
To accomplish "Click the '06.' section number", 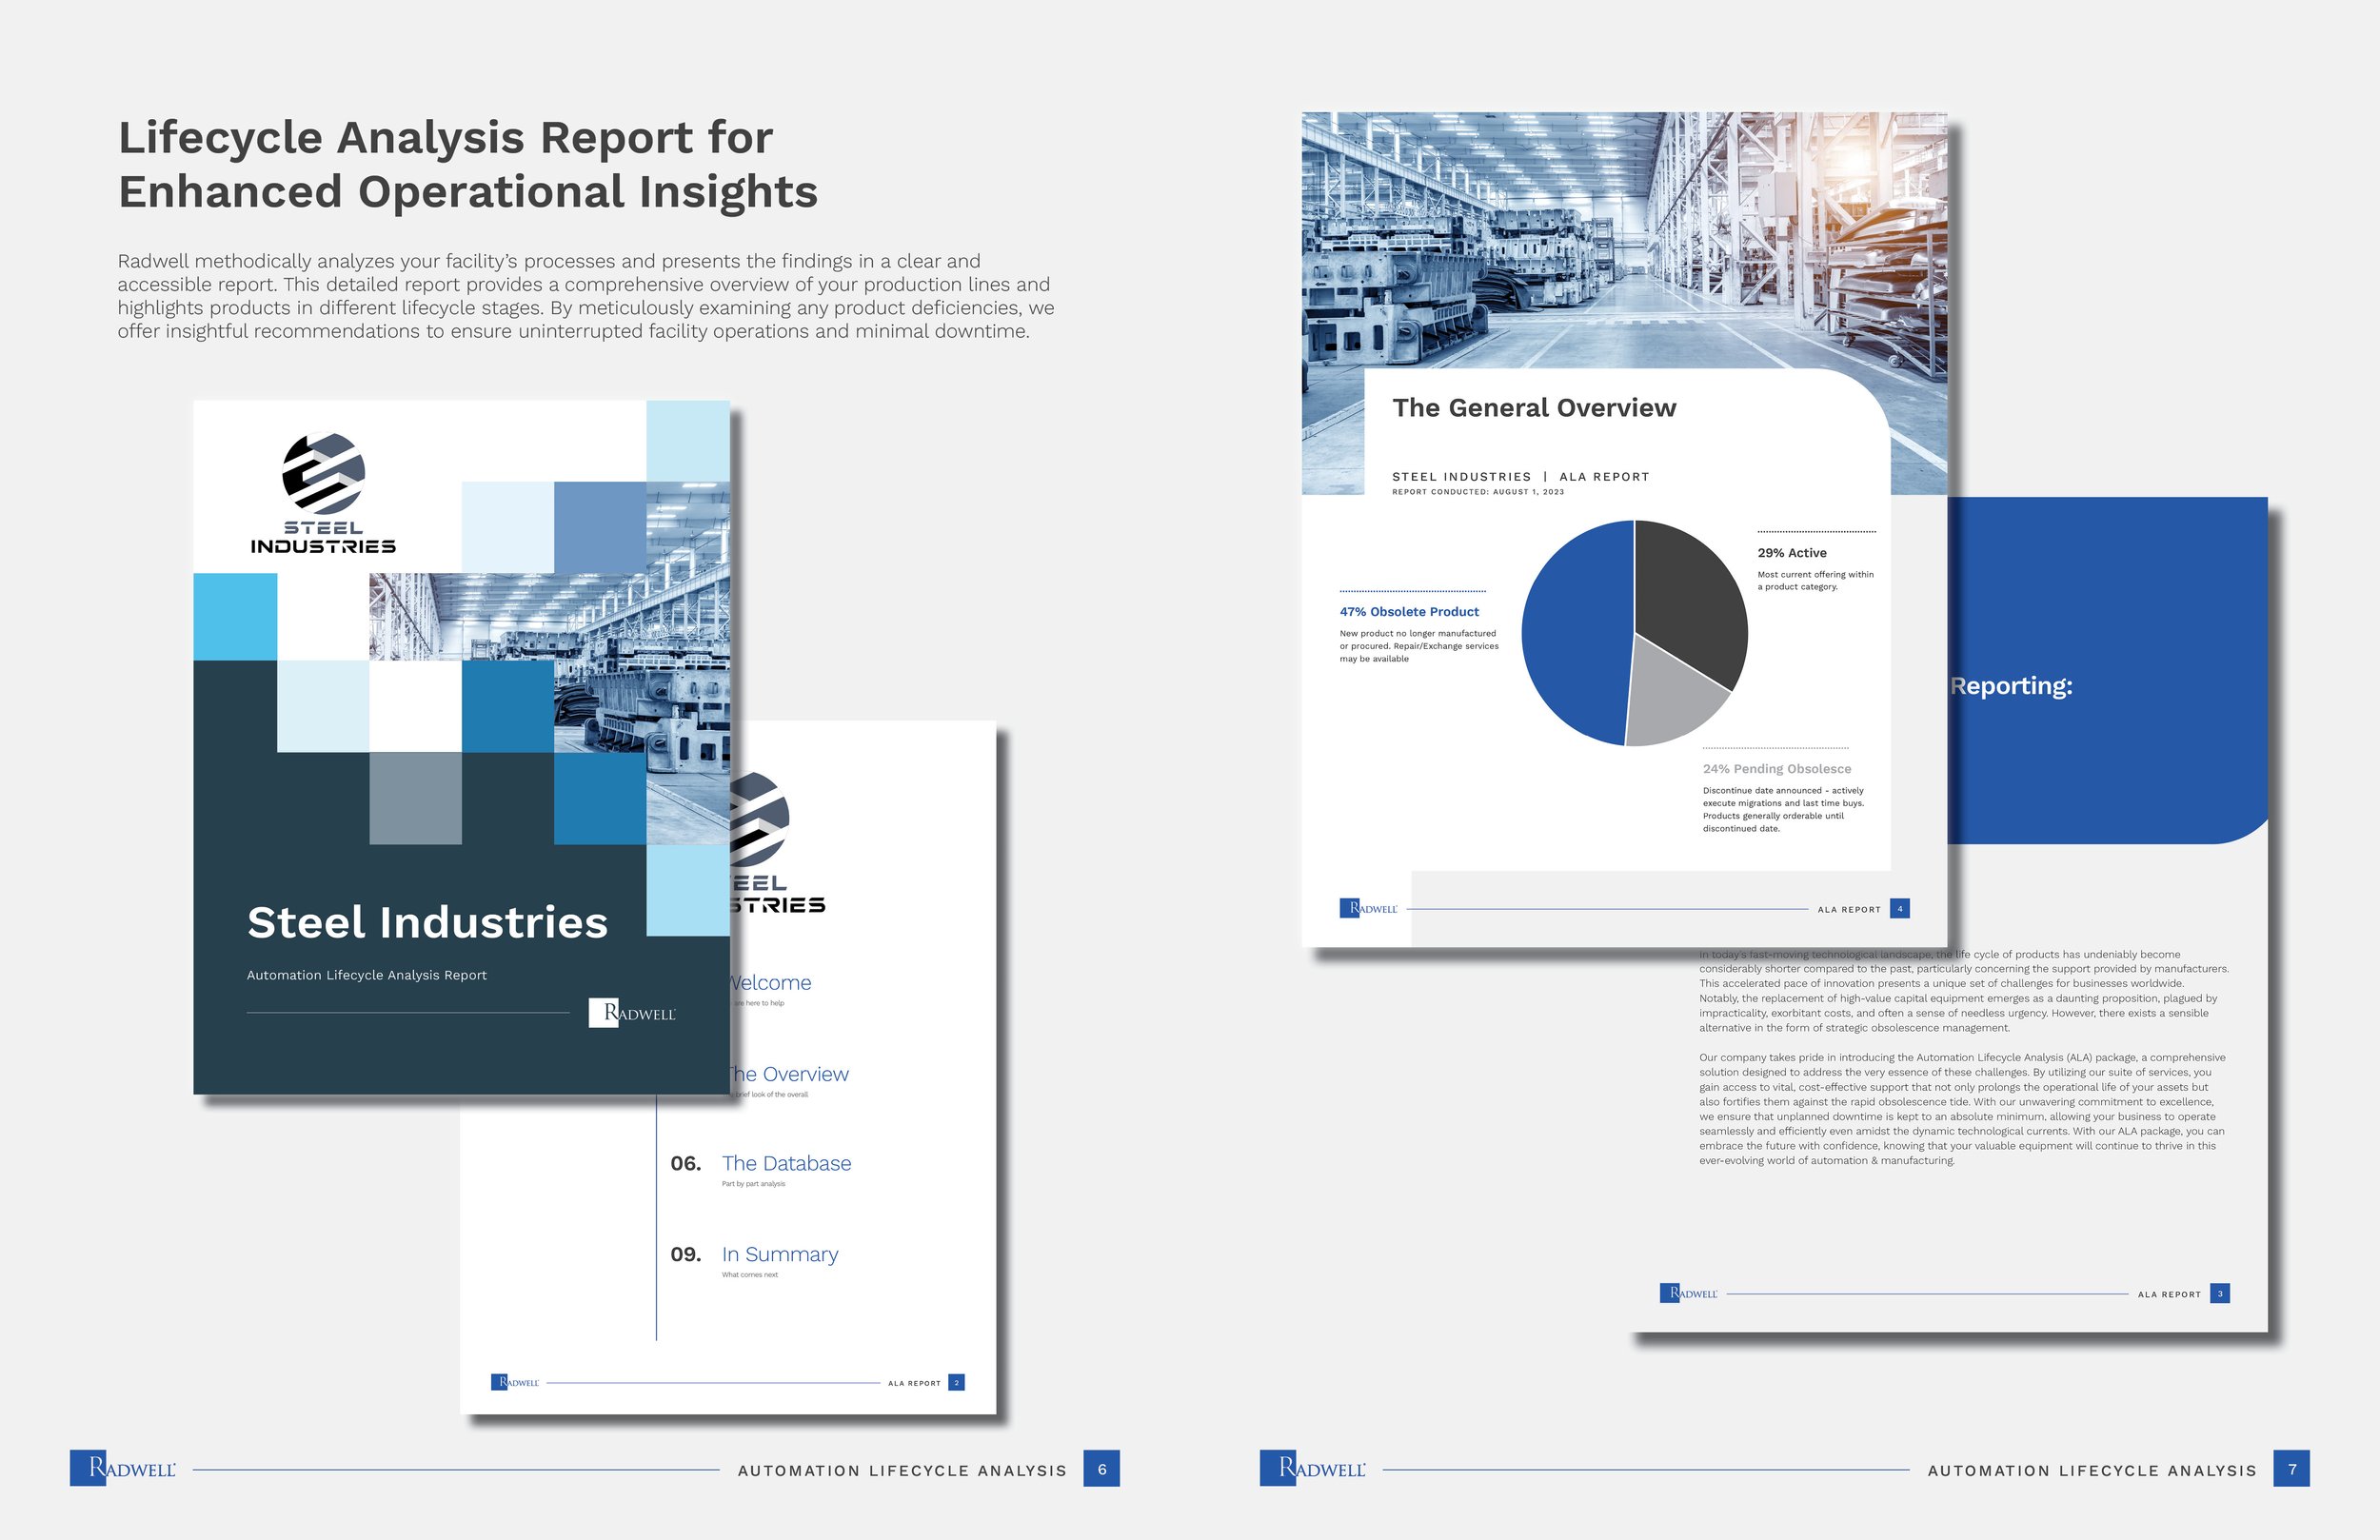I will click(685, 1163).
